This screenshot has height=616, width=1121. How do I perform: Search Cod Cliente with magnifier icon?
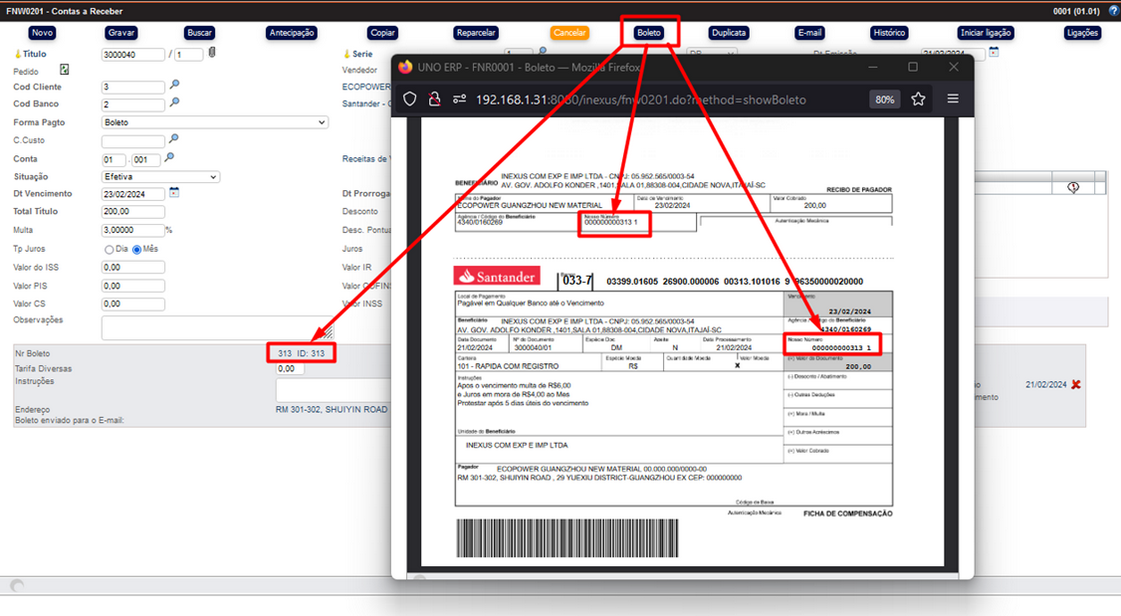[174, 86]
